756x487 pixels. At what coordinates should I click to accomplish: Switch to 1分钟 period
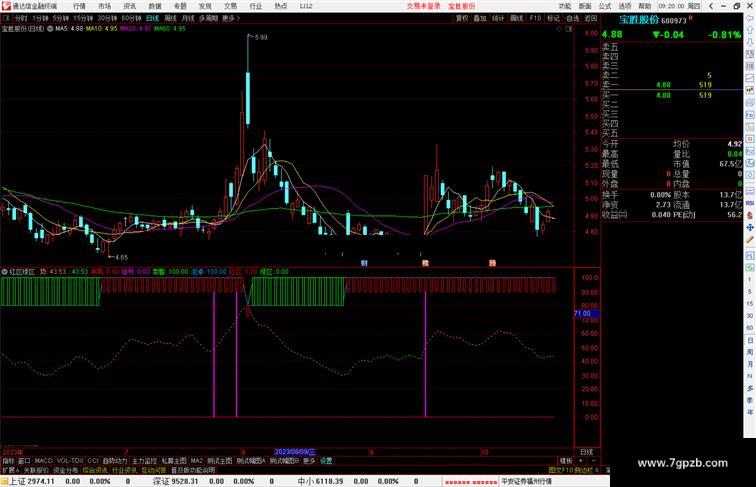click(40, 18)
